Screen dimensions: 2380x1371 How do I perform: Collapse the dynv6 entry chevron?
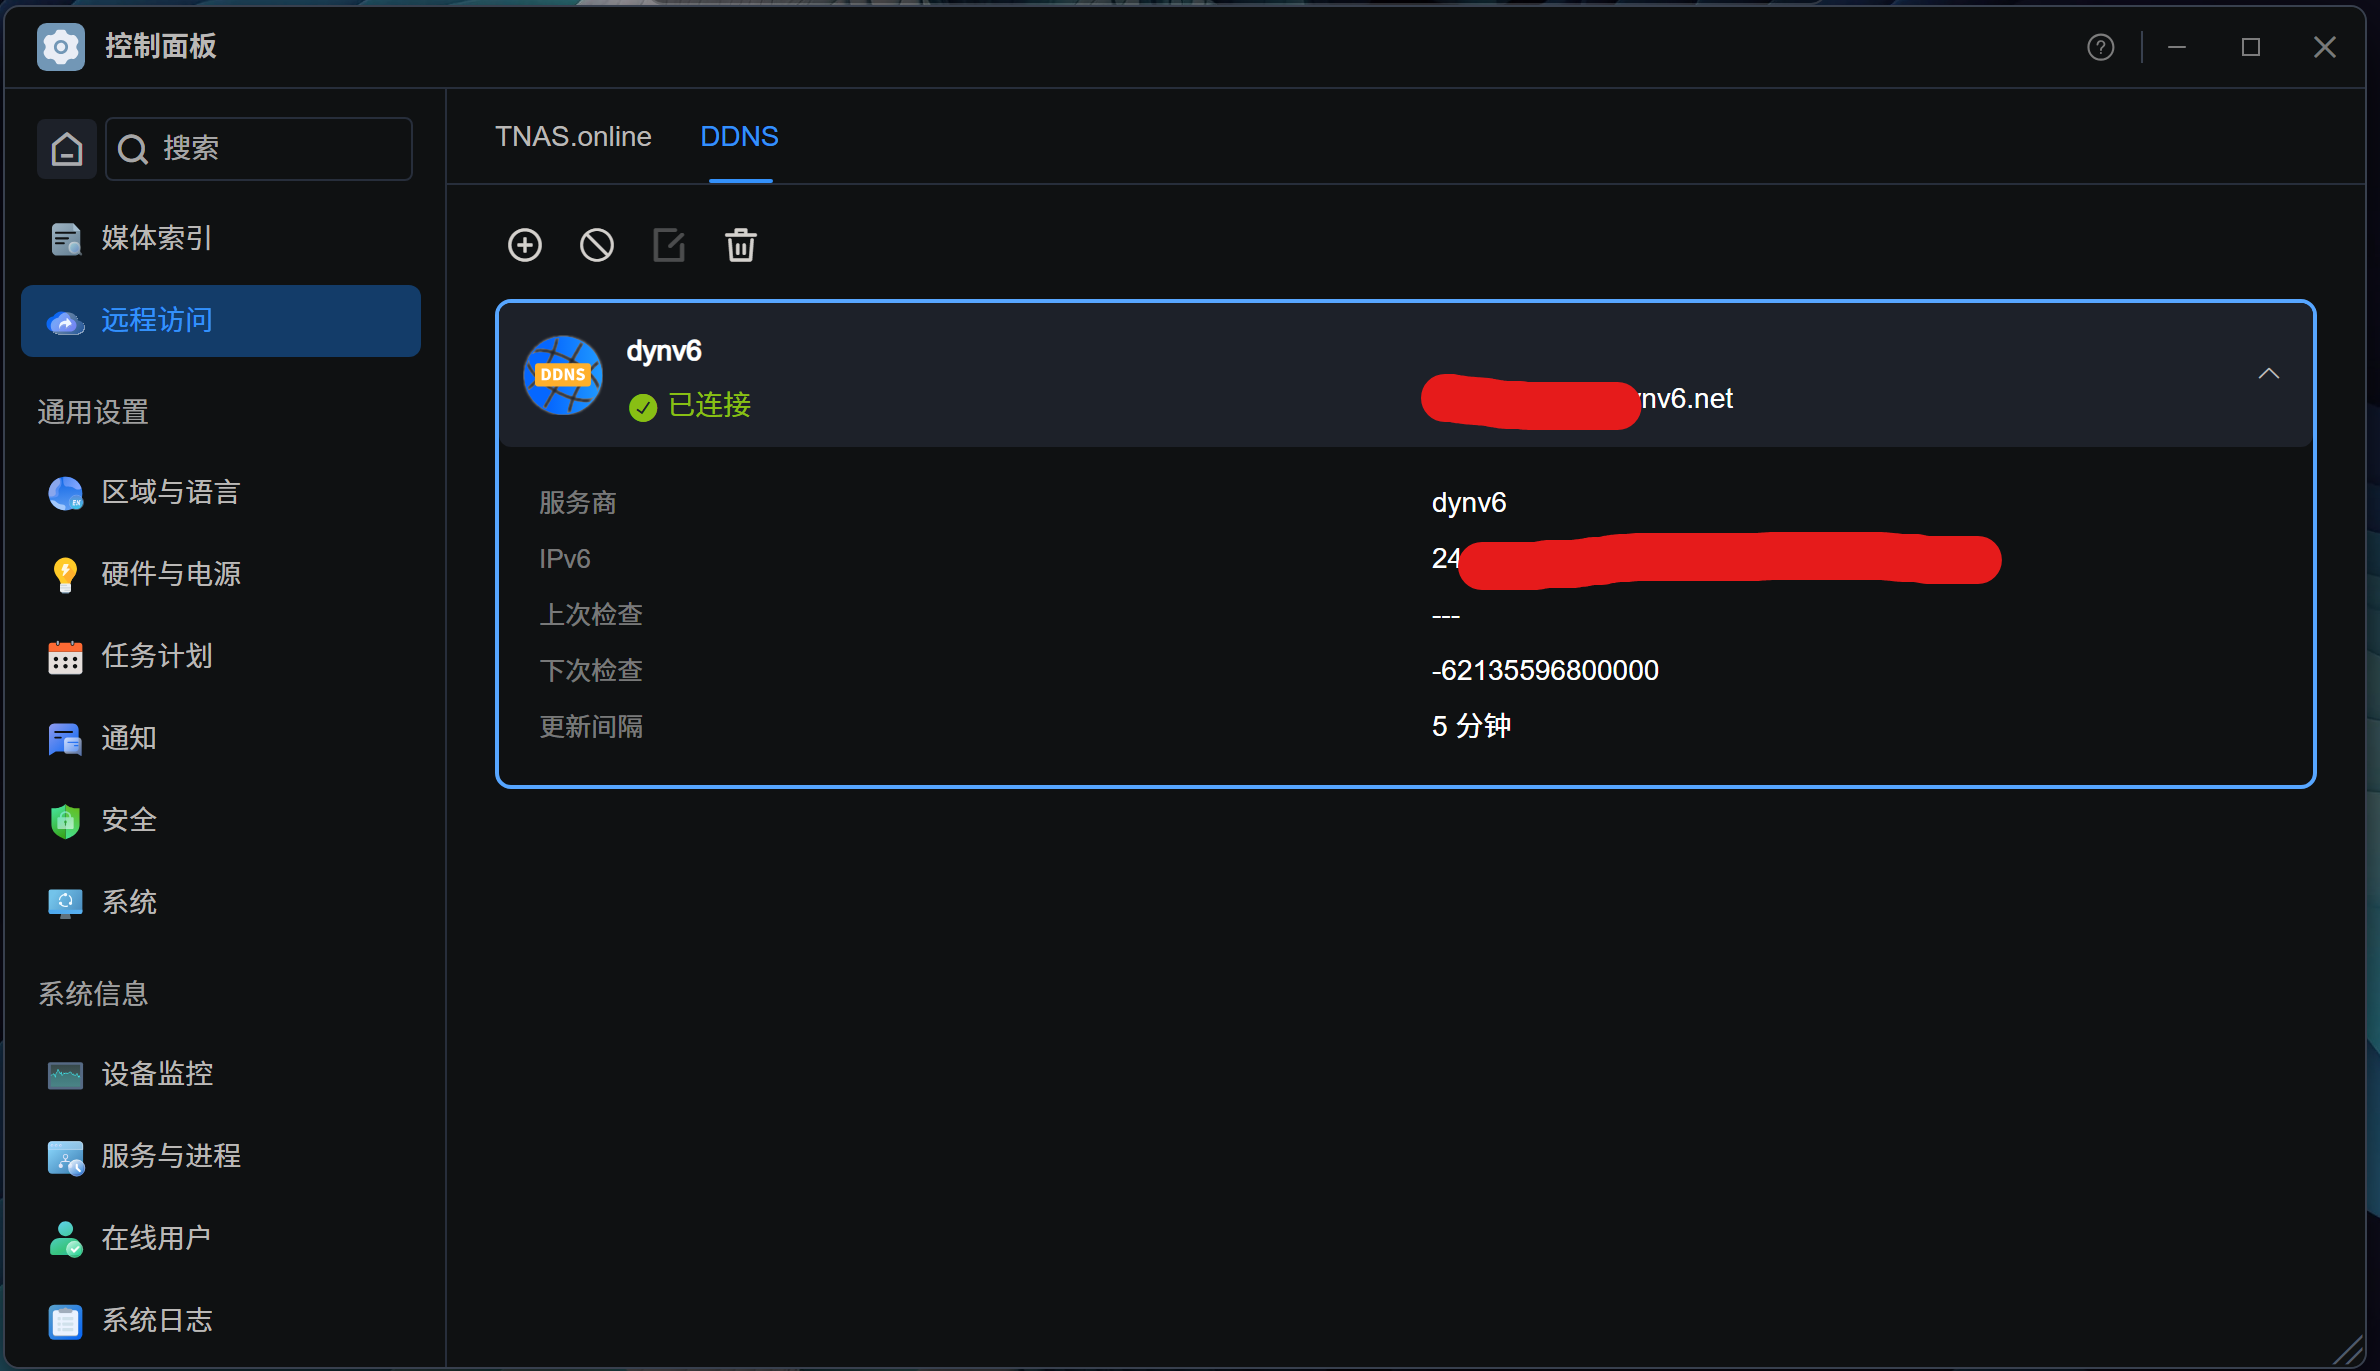[2268, 374]
